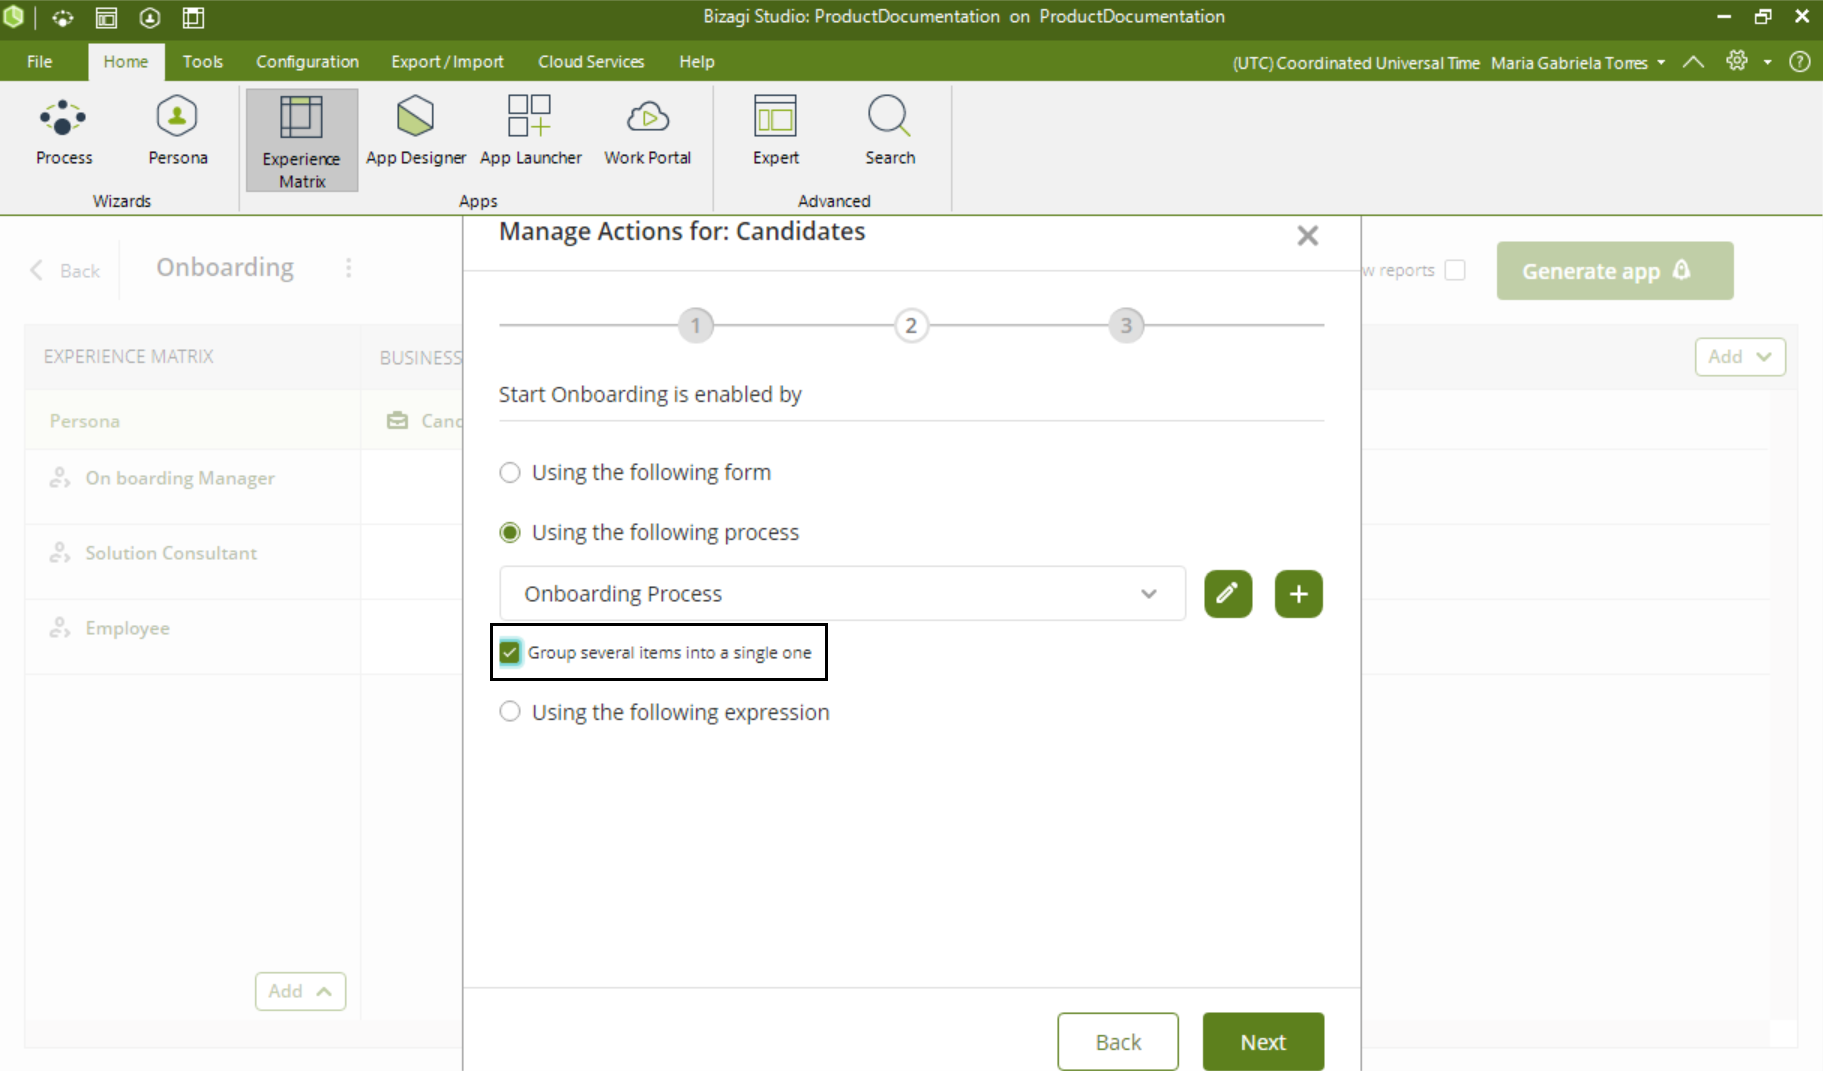Click the Onboarding title text
This screenshot has width=1823, height=1071.
(225, 268)
